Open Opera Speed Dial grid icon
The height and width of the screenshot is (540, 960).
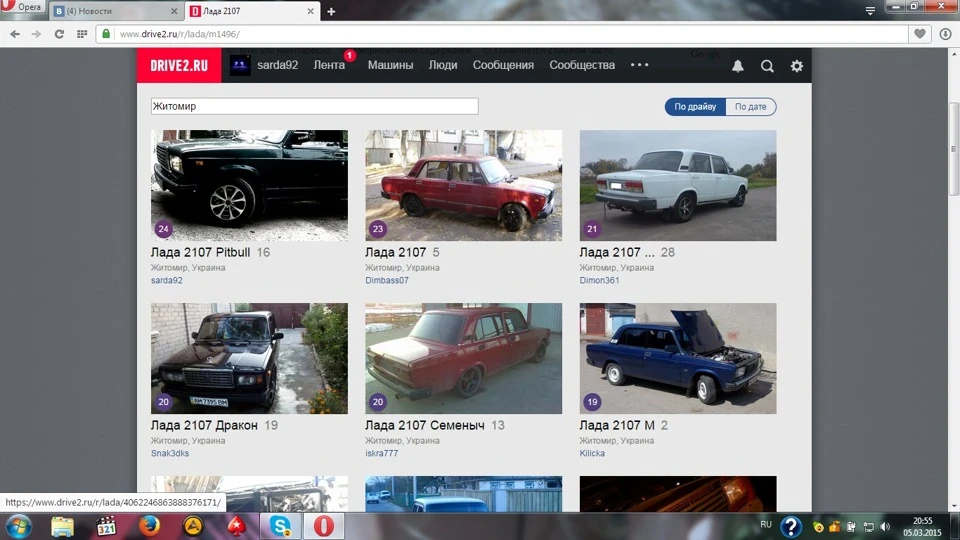pos(81,34)
